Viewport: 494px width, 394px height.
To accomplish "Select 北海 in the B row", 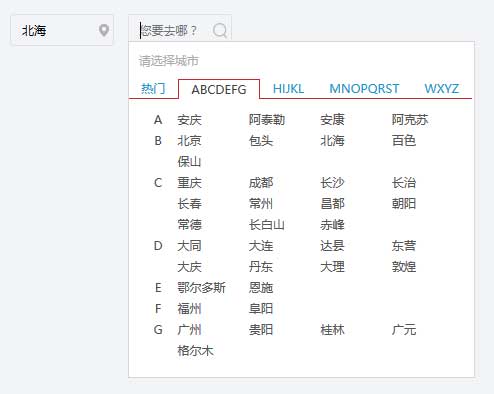I will pos(332,141).
